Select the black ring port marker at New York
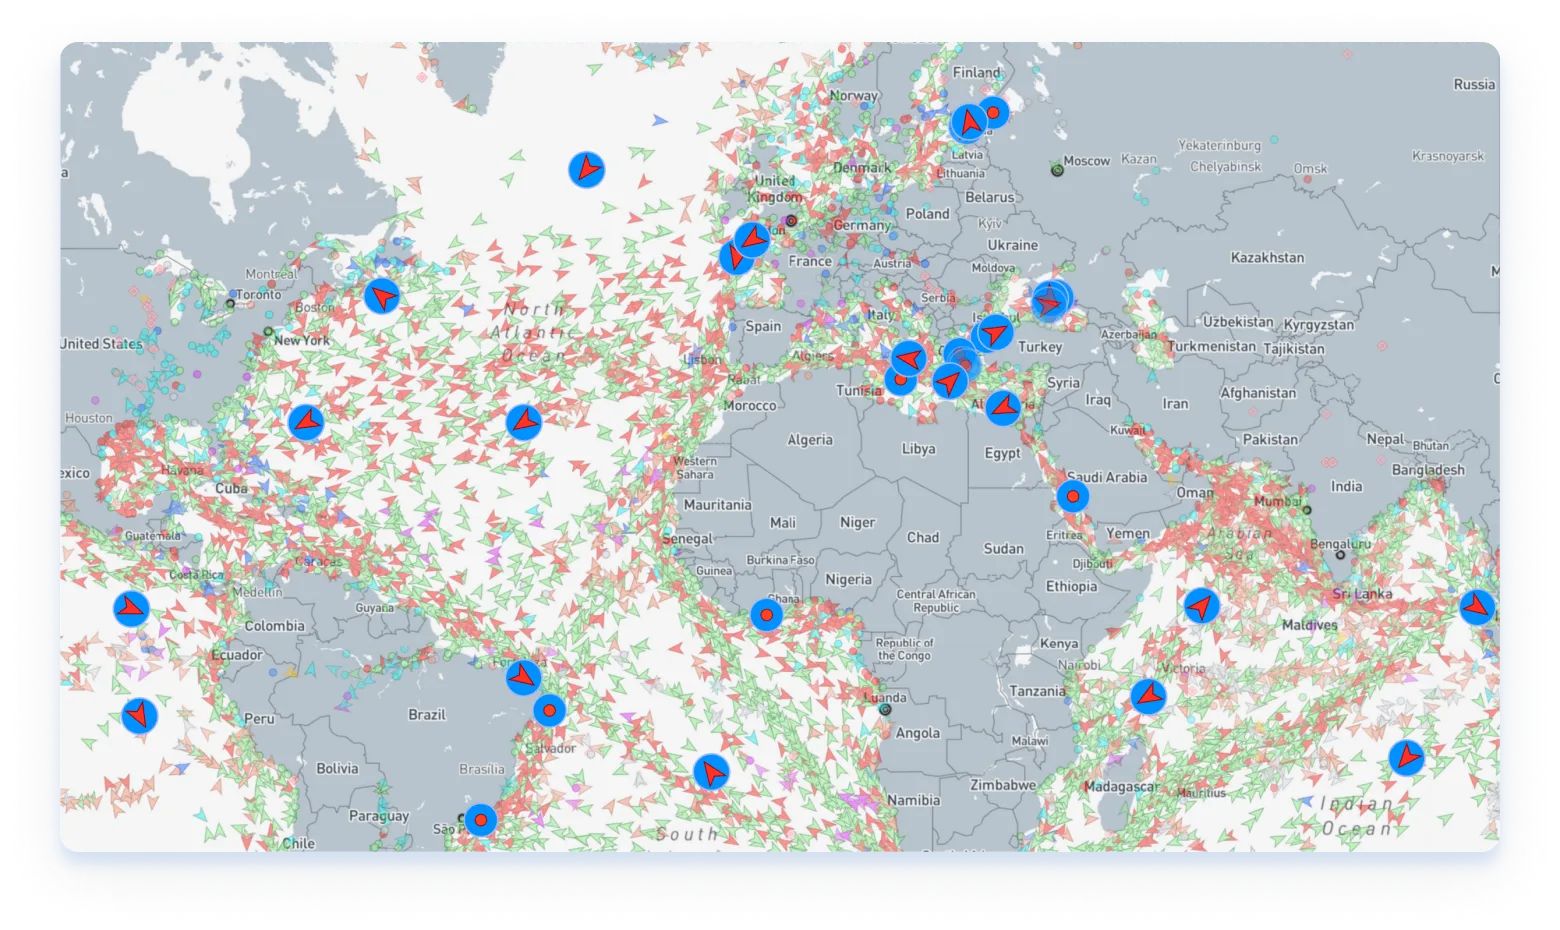This screenshot has width=1560, height=930. 268,331
